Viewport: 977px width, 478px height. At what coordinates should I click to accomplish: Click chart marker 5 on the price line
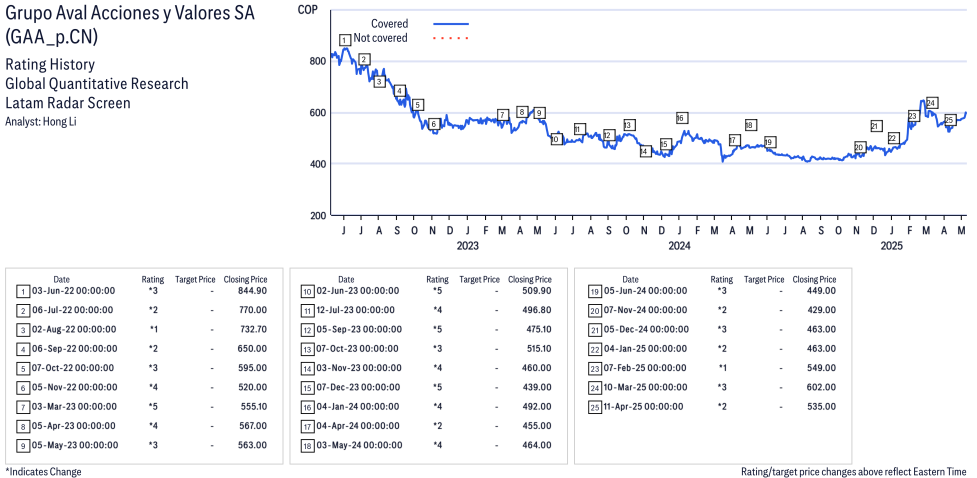(x=417, y=105)
